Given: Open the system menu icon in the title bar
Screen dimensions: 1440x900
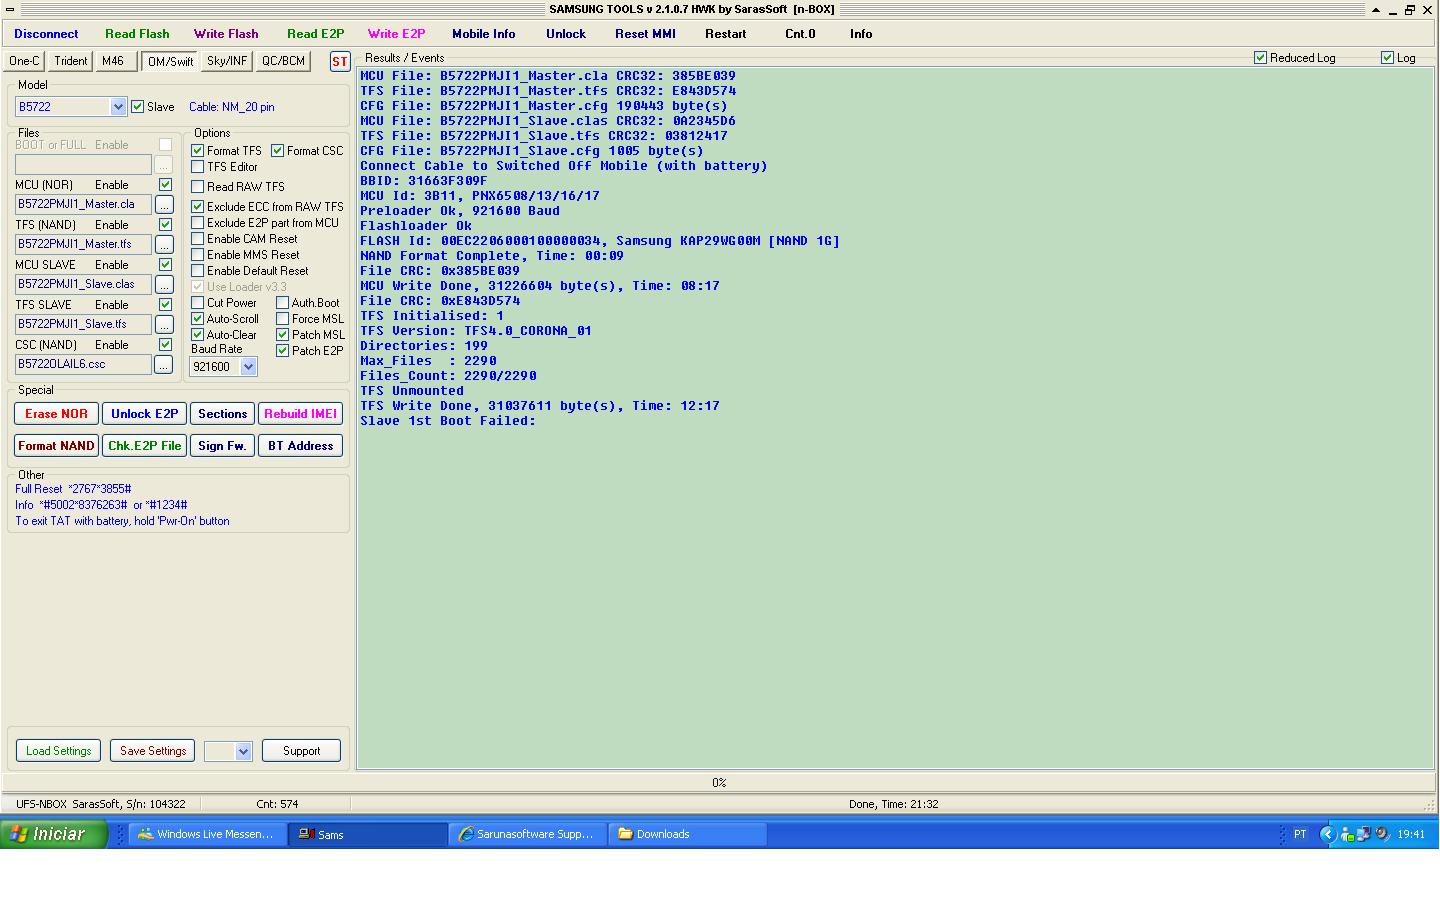Looking at the screenshot, I should [x=10, y=10].
